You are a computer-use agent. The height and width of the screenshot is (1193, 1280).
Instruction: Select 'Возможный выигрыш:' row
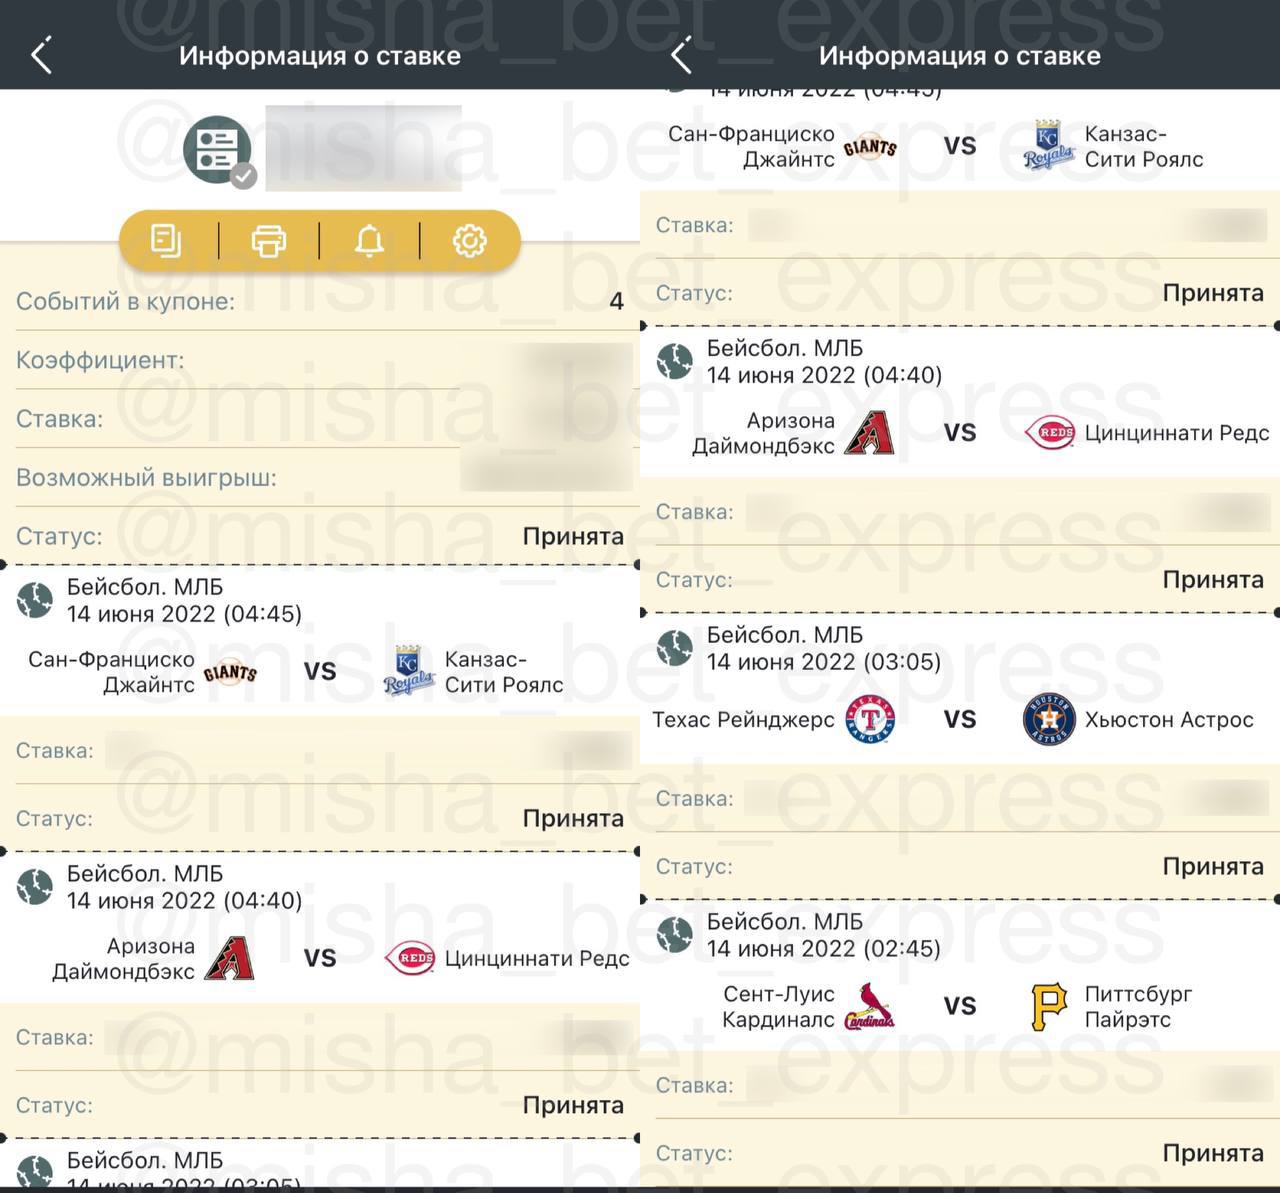pos(320,477)
